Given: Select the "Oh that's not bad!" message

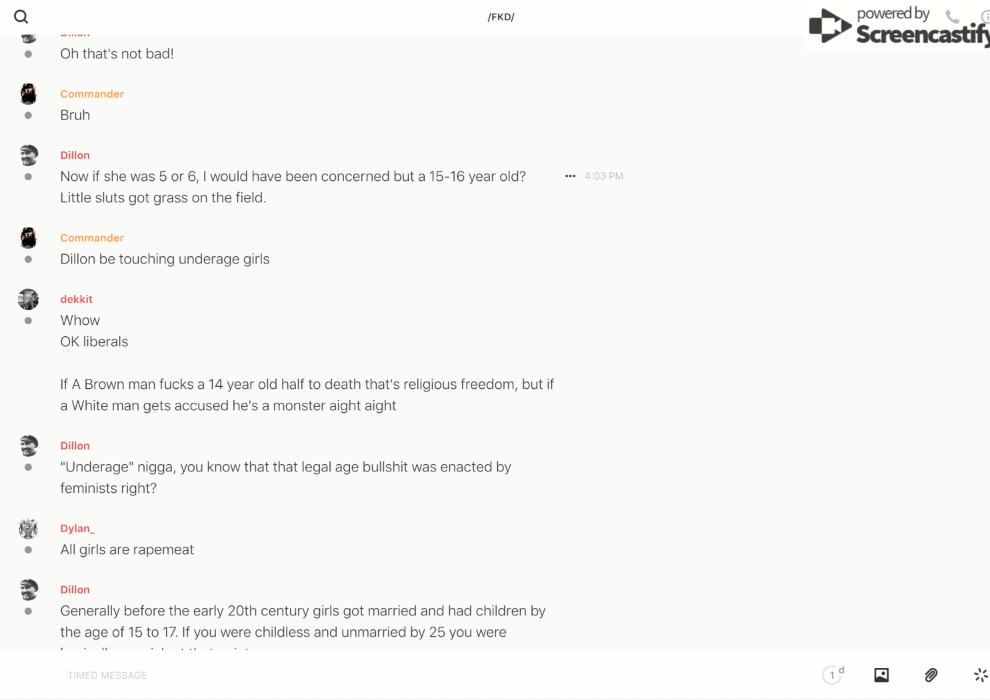Looking at the screenshot, I should [117, 54].
